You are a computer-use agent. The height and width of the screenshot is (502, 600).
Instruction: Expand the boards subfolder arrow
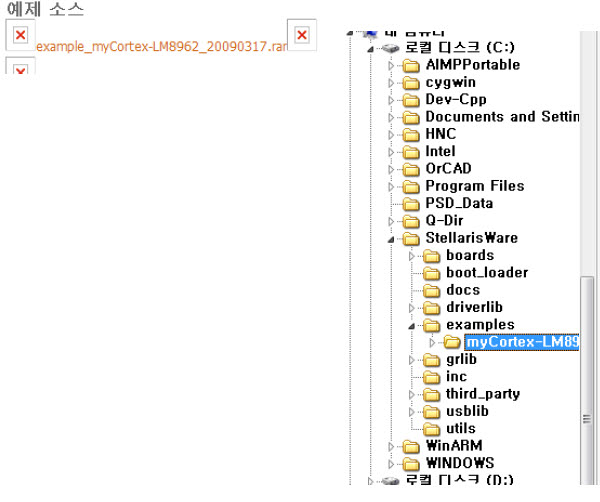click(x=411, y=256)
